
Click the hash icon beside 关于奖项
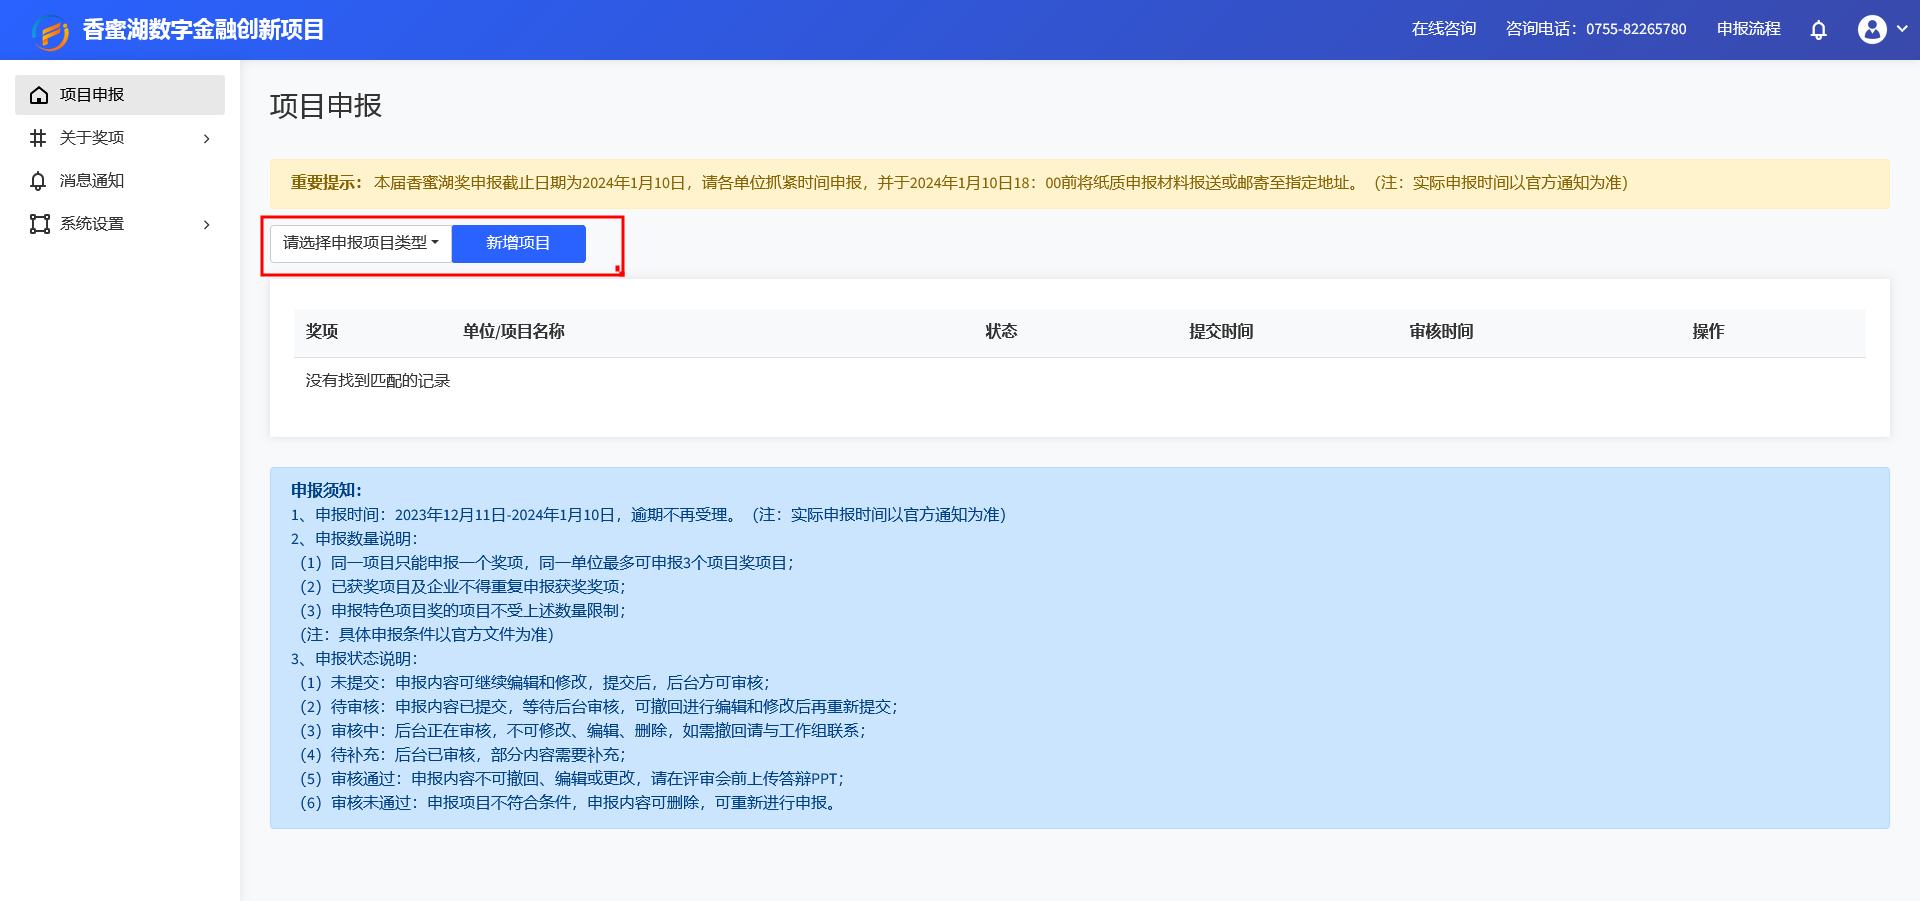point(39,138)
